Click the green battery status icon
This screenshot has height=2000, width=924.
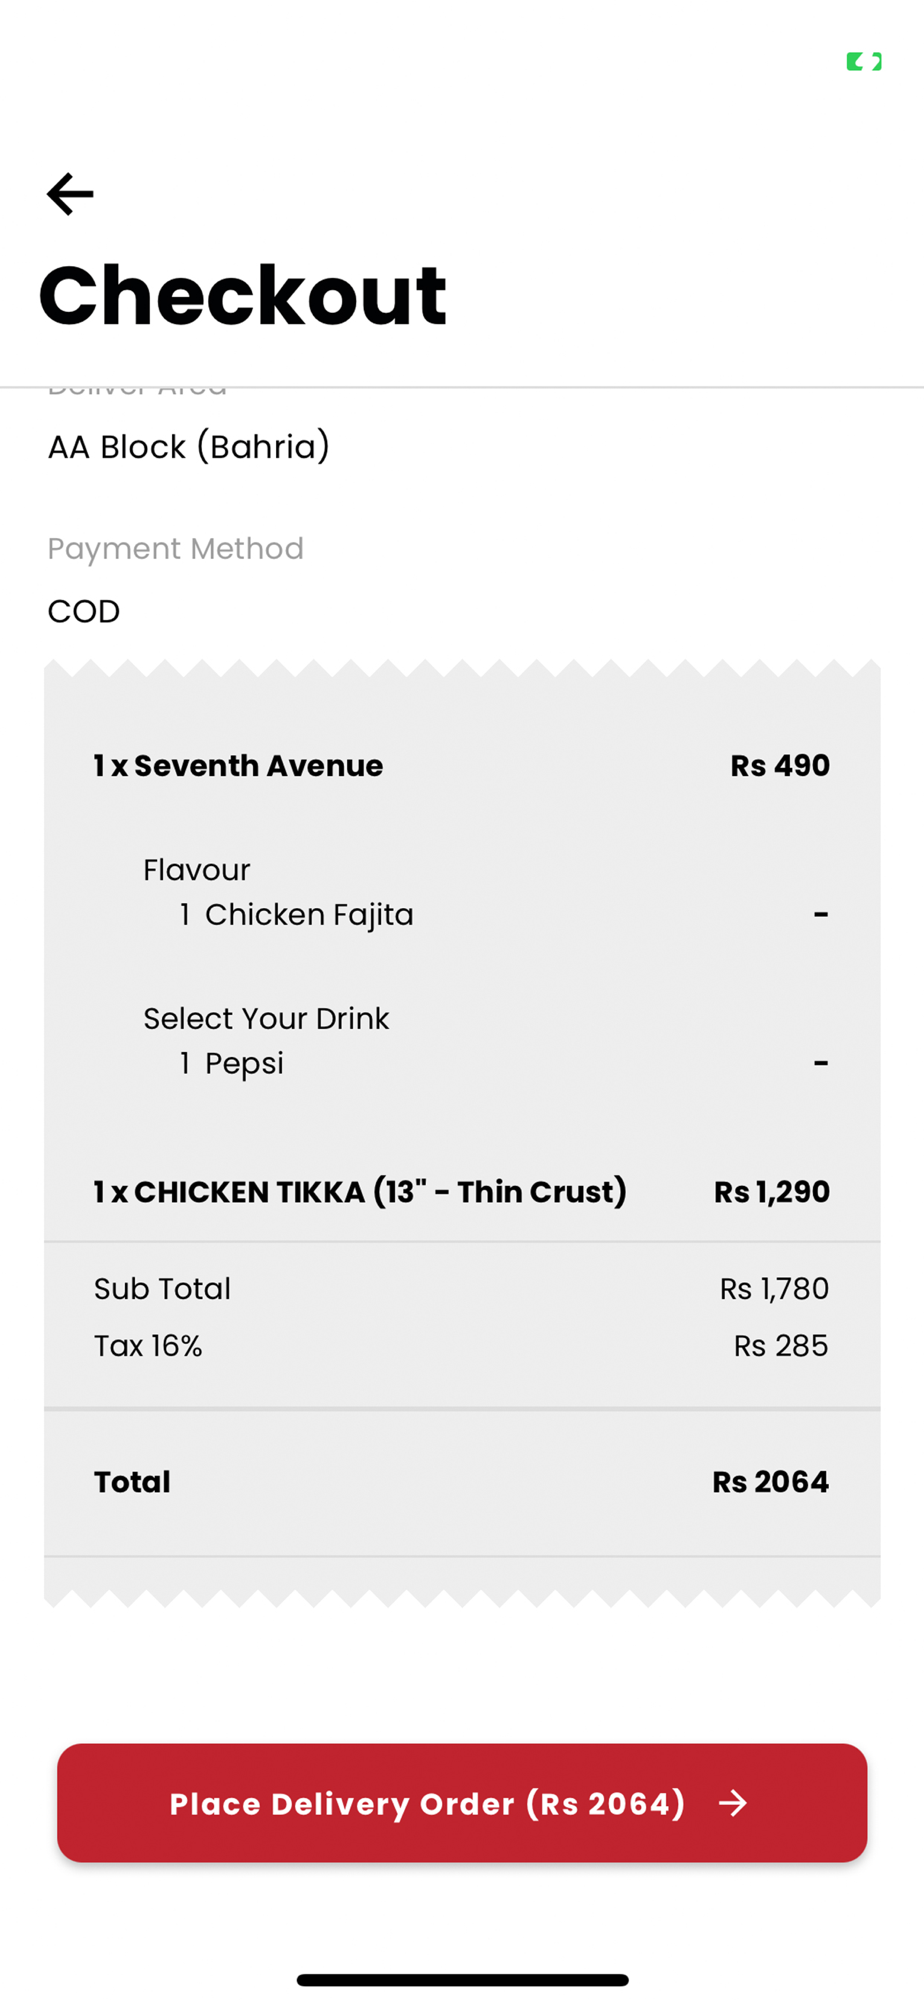864,62
